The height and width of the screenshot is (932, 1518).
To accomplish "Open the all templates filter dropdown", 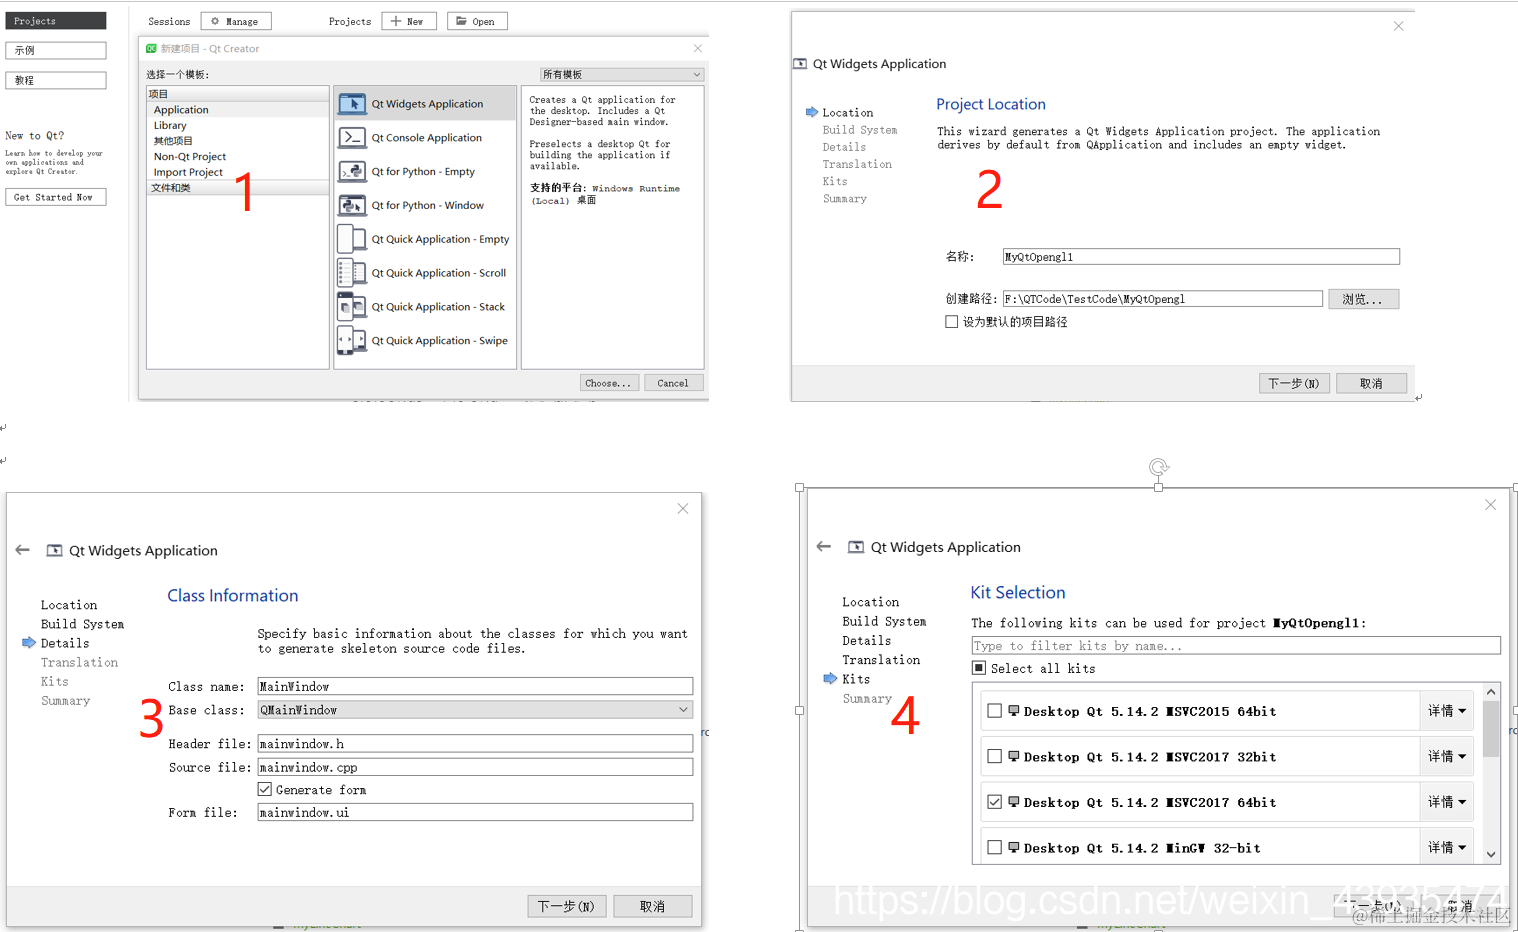I will [622, 74].
